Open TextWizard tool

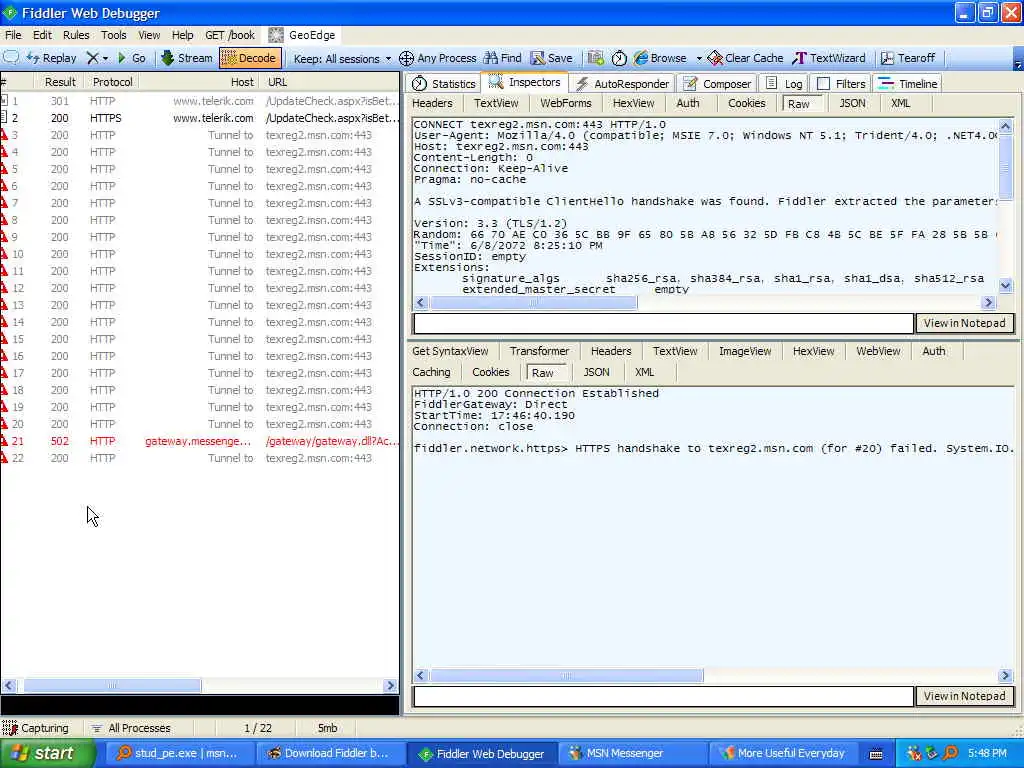(x=828, y=58)
